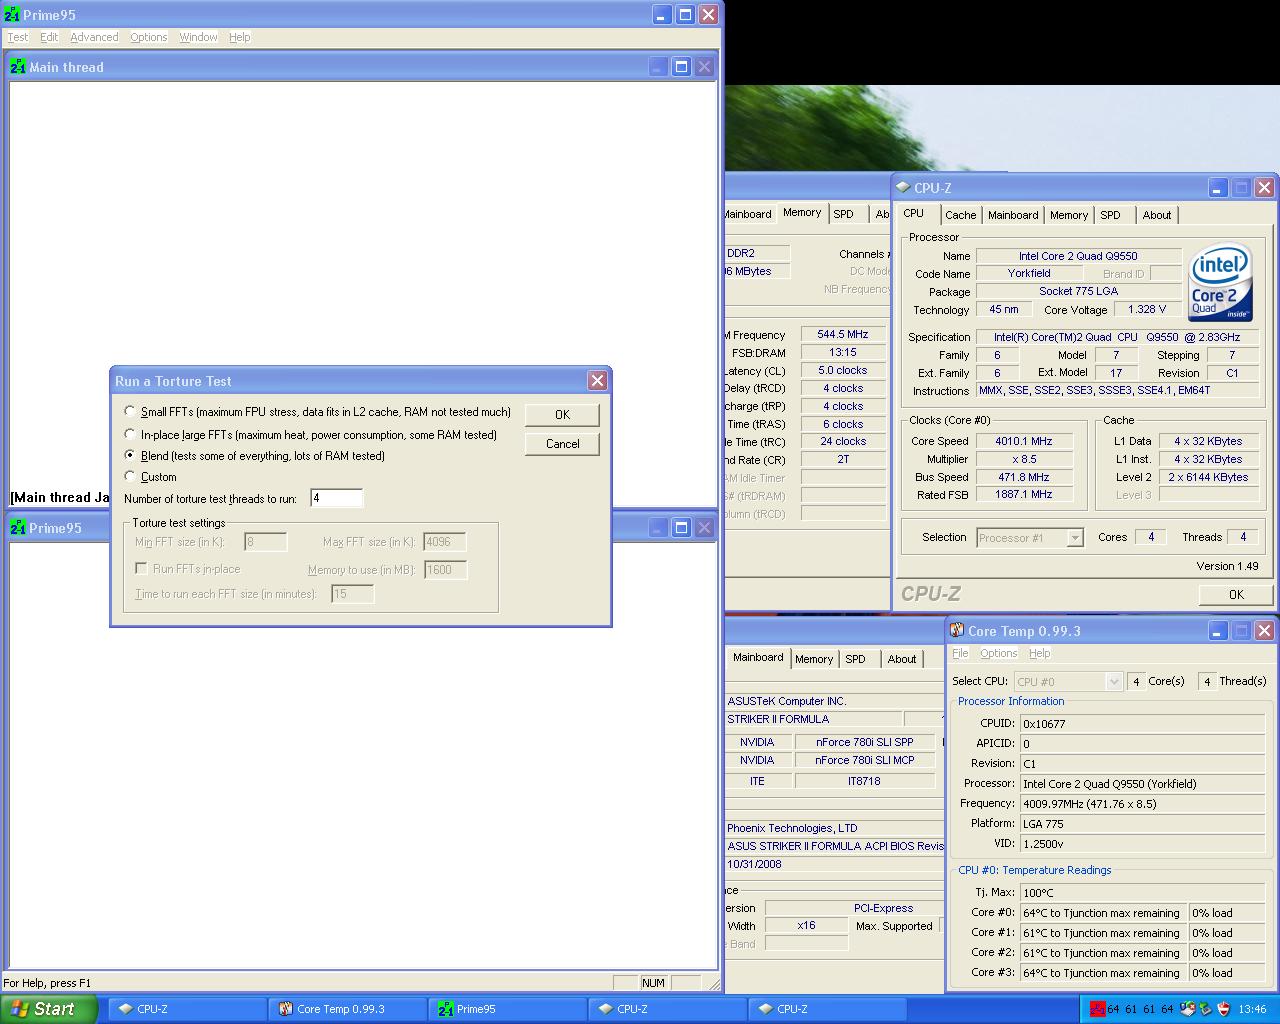The image size is (1280, 1024).
Task: Switch to Core Temp 0.99.3 taskbar button
Action: 347,1009
